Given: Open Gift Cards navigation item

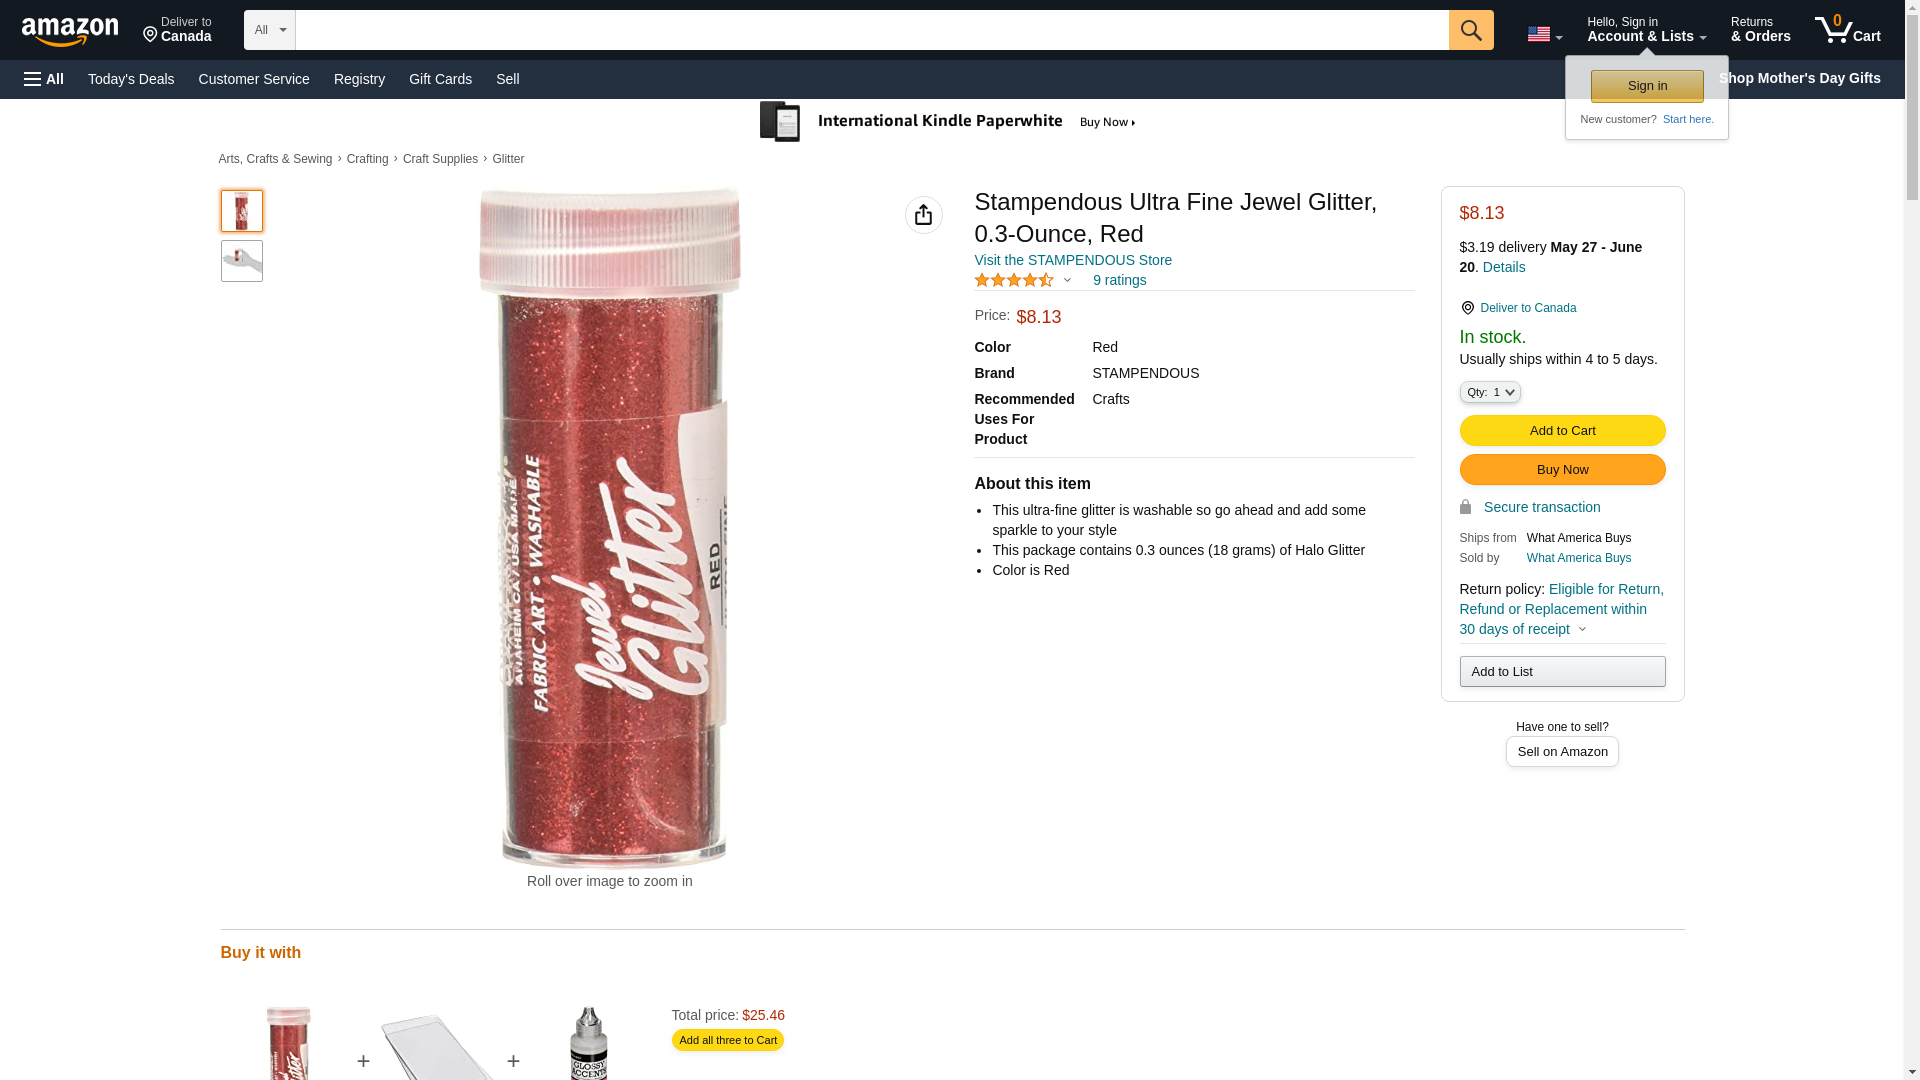Looking at the screenshot, I should point(440,79).
